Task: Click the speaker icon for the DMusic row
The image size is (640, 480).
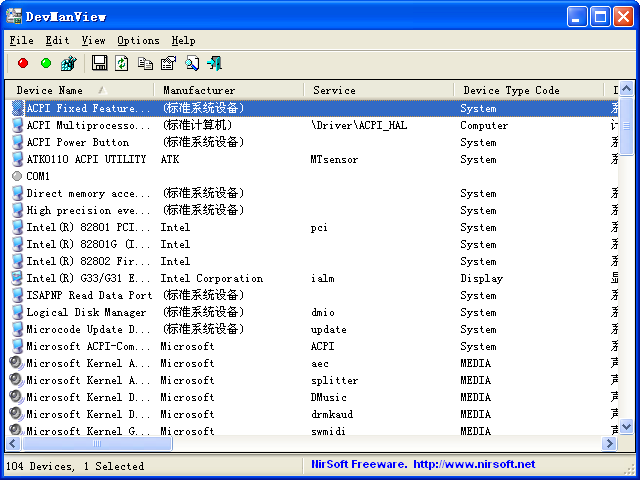Action: [x=16, y=397]
